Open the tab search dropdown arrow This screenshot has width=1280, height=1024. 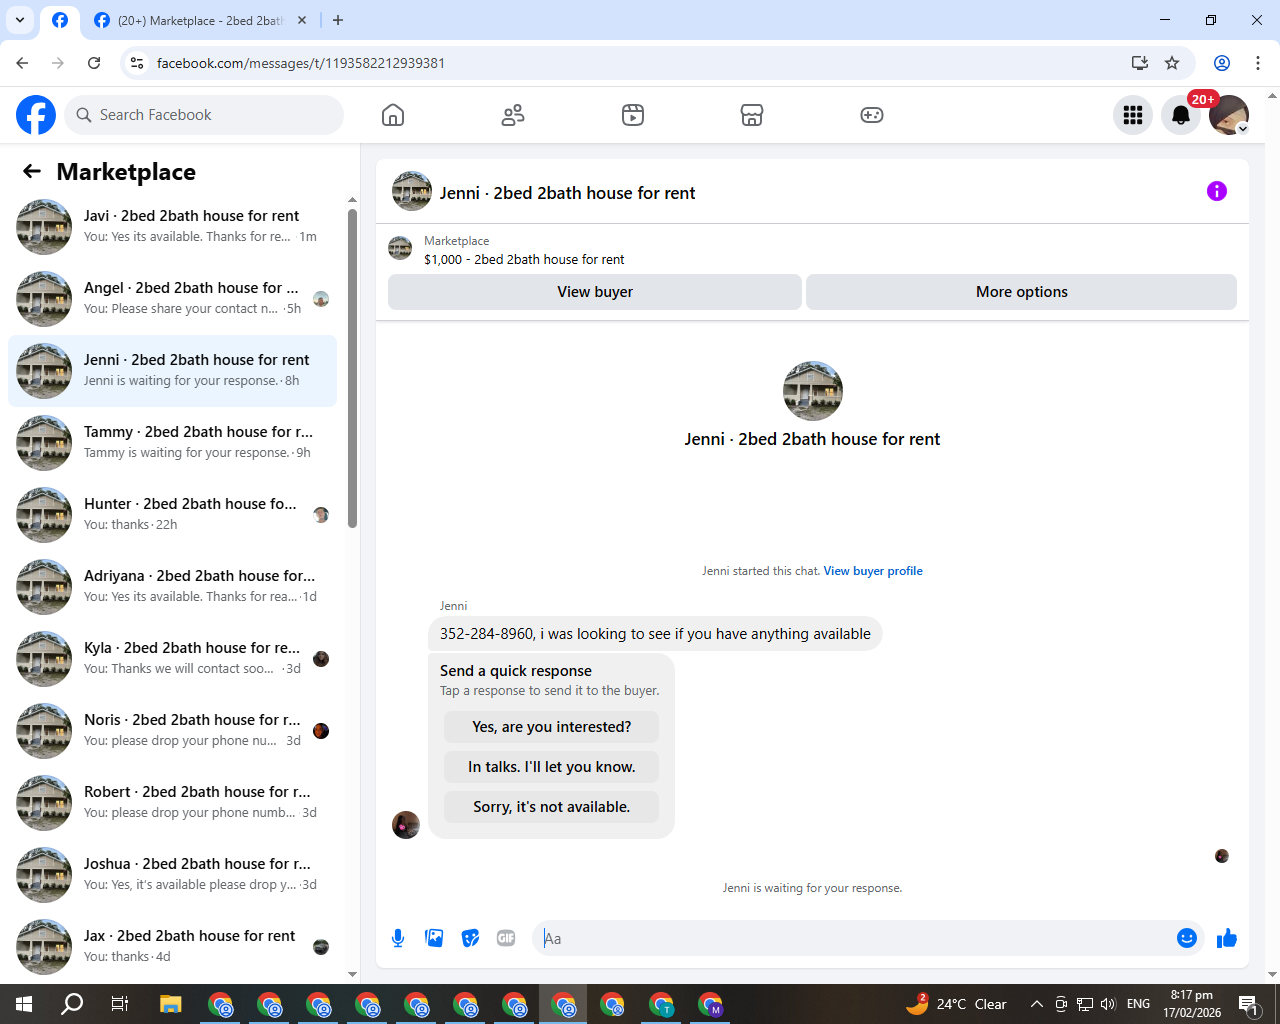[x=19, y=20]
